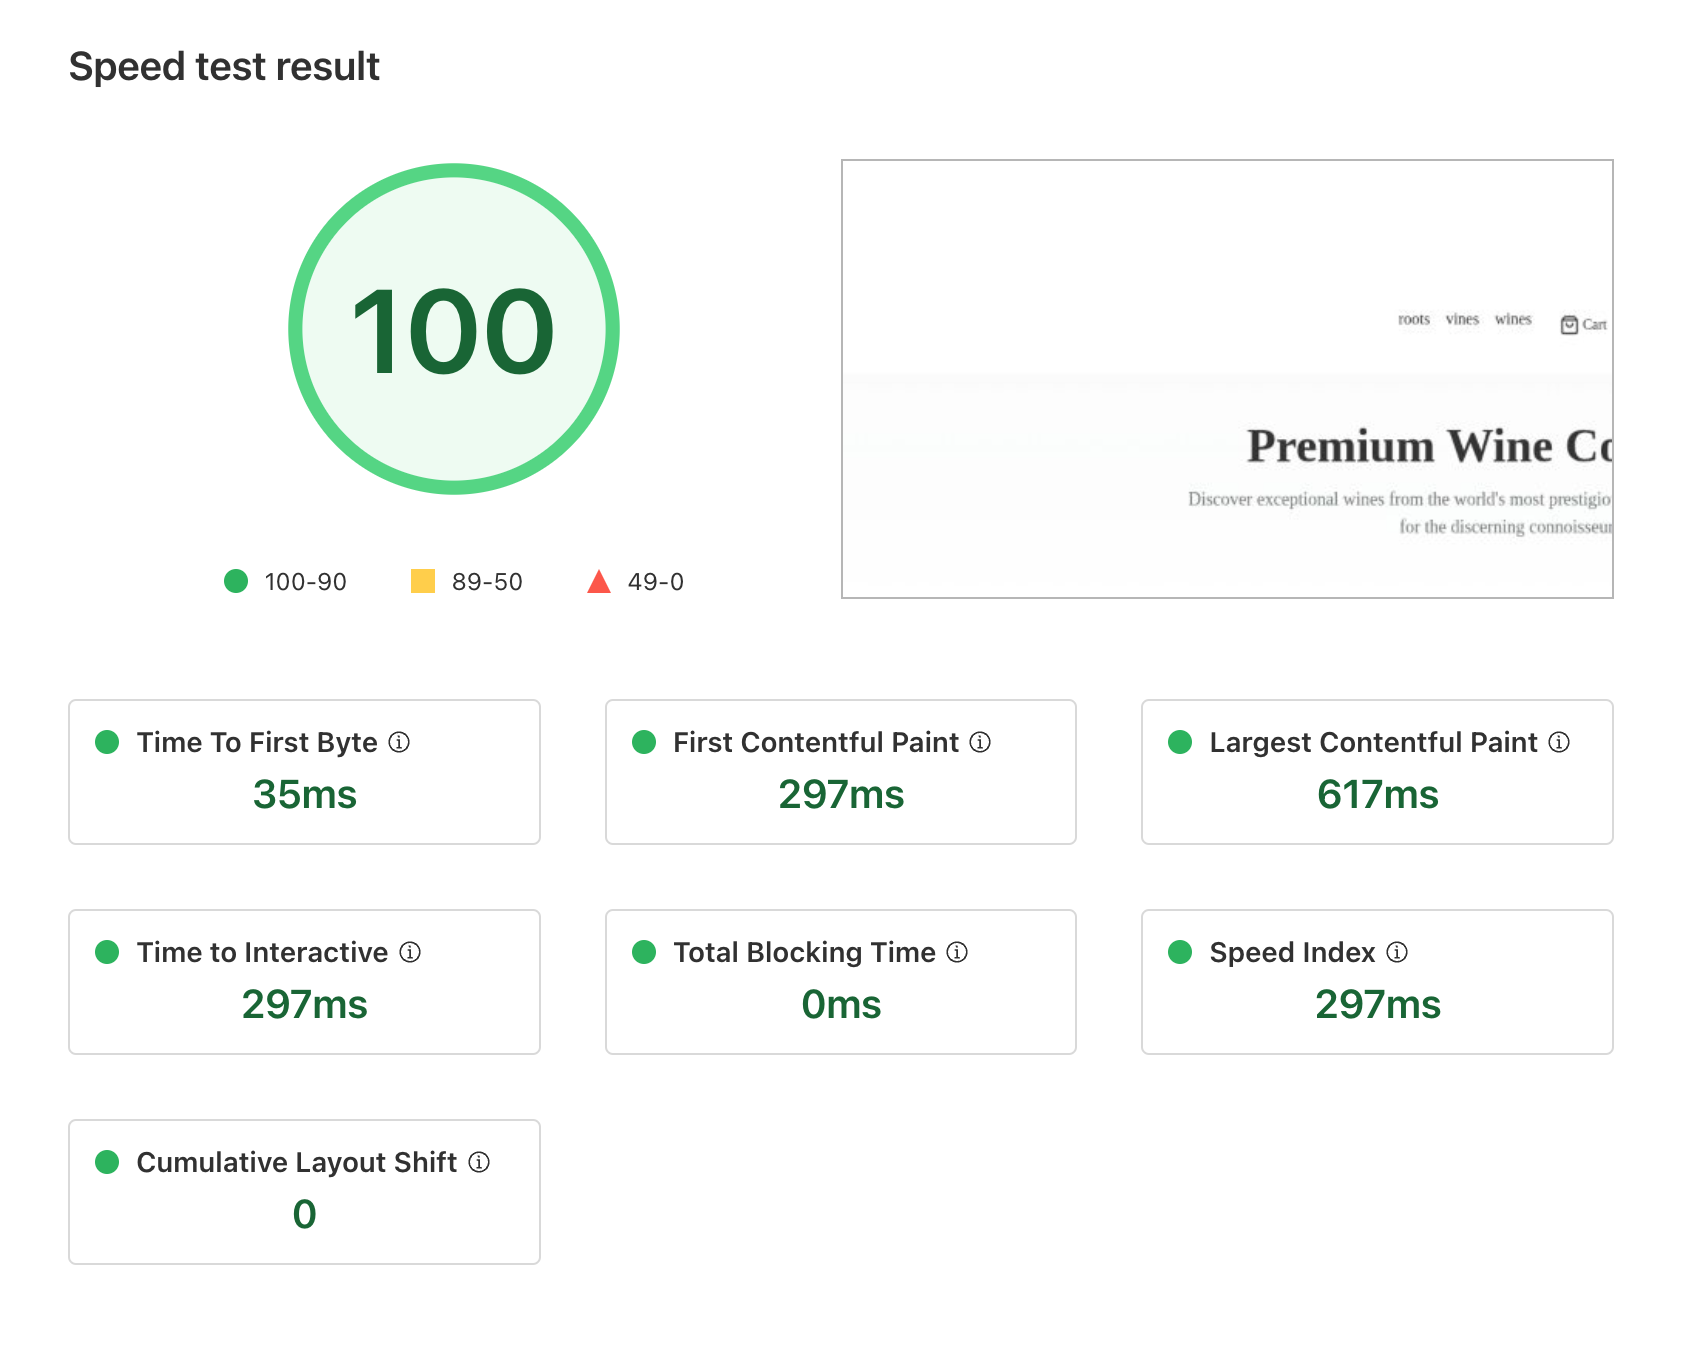Click the circular score of 100
Image resolution: width=1694 pixels, height=1366 pixels.
pyautogui.click(x=455, y=332)
